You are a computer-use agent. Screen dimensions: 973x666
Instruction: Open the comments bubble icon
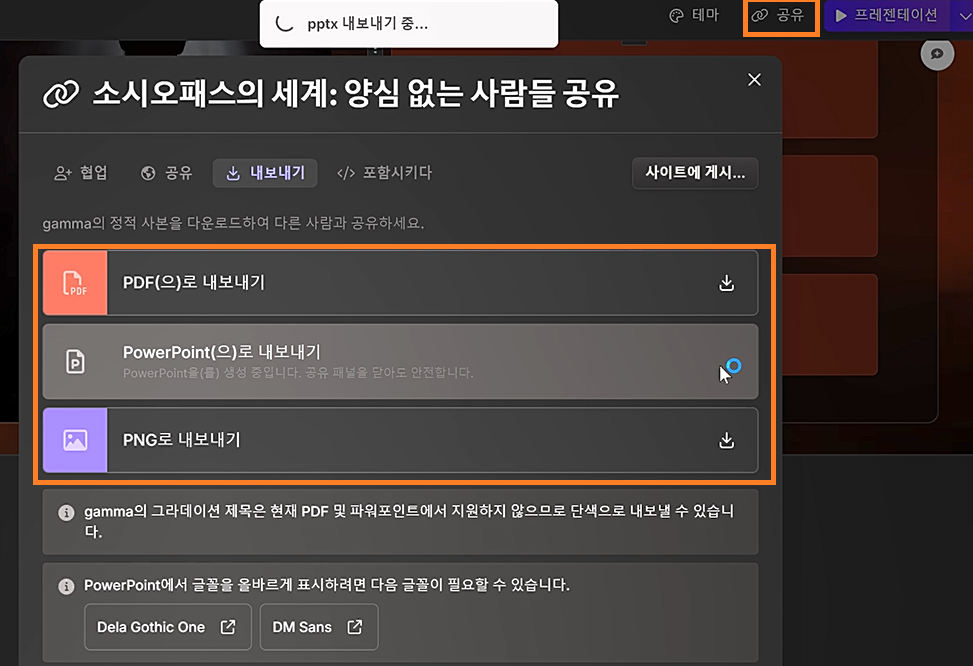[x=937, y=55]
